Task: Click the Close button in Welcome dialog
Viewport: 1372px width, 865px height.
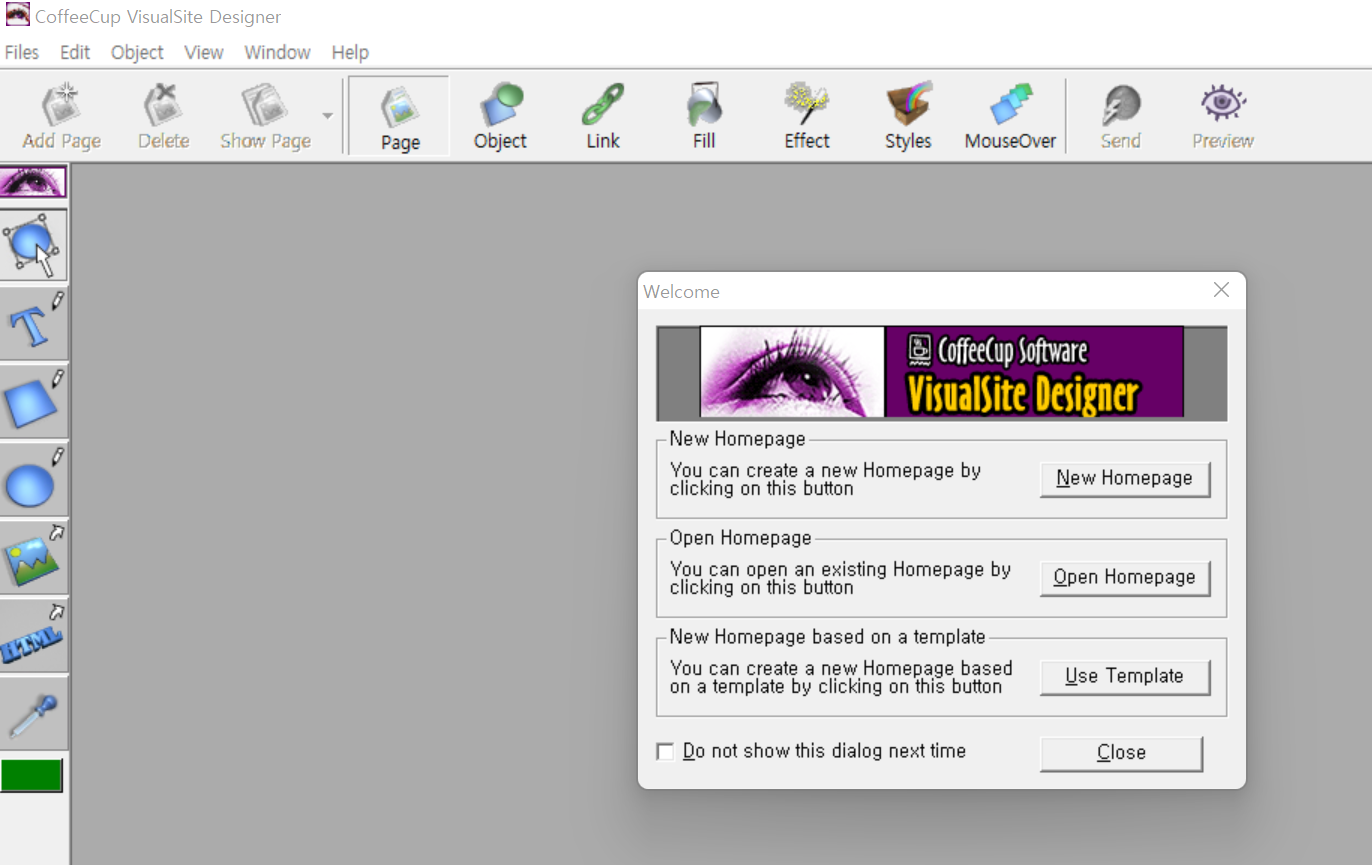Action: click(x=1121, y=753)
